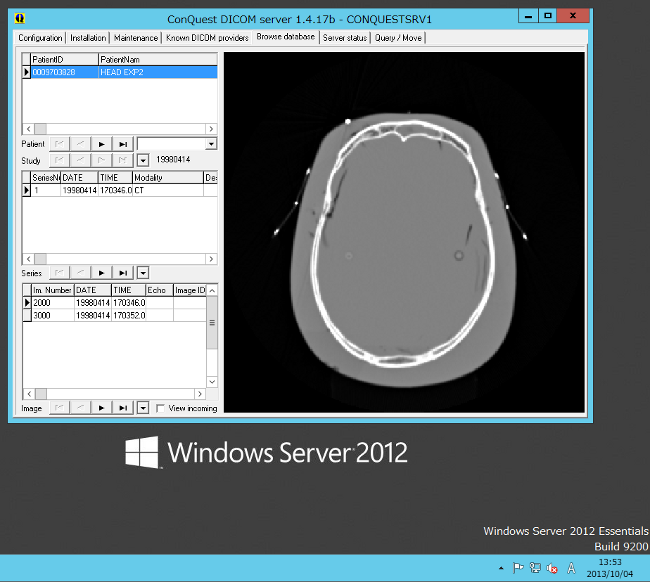Jump to last image
This screenshot has width=650, height=582.
(123, 408)
